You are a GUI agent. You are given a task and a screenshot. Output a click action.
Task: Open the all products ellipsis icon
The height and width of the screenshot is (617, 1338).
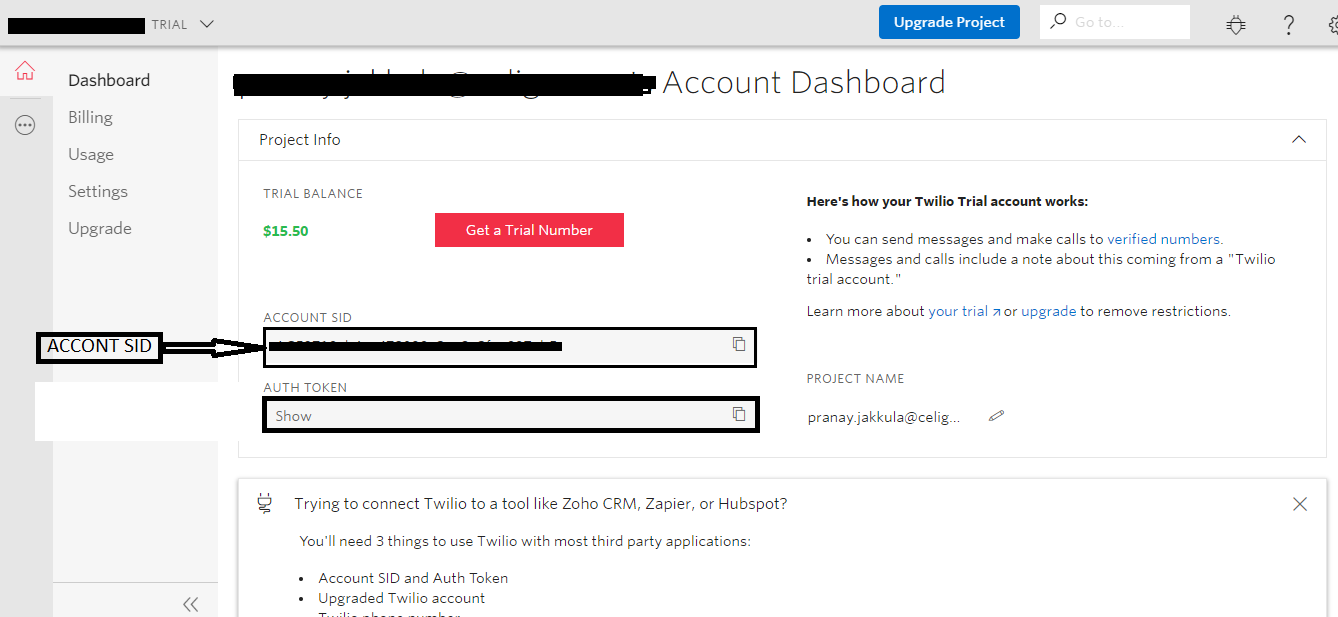[25, 125]
